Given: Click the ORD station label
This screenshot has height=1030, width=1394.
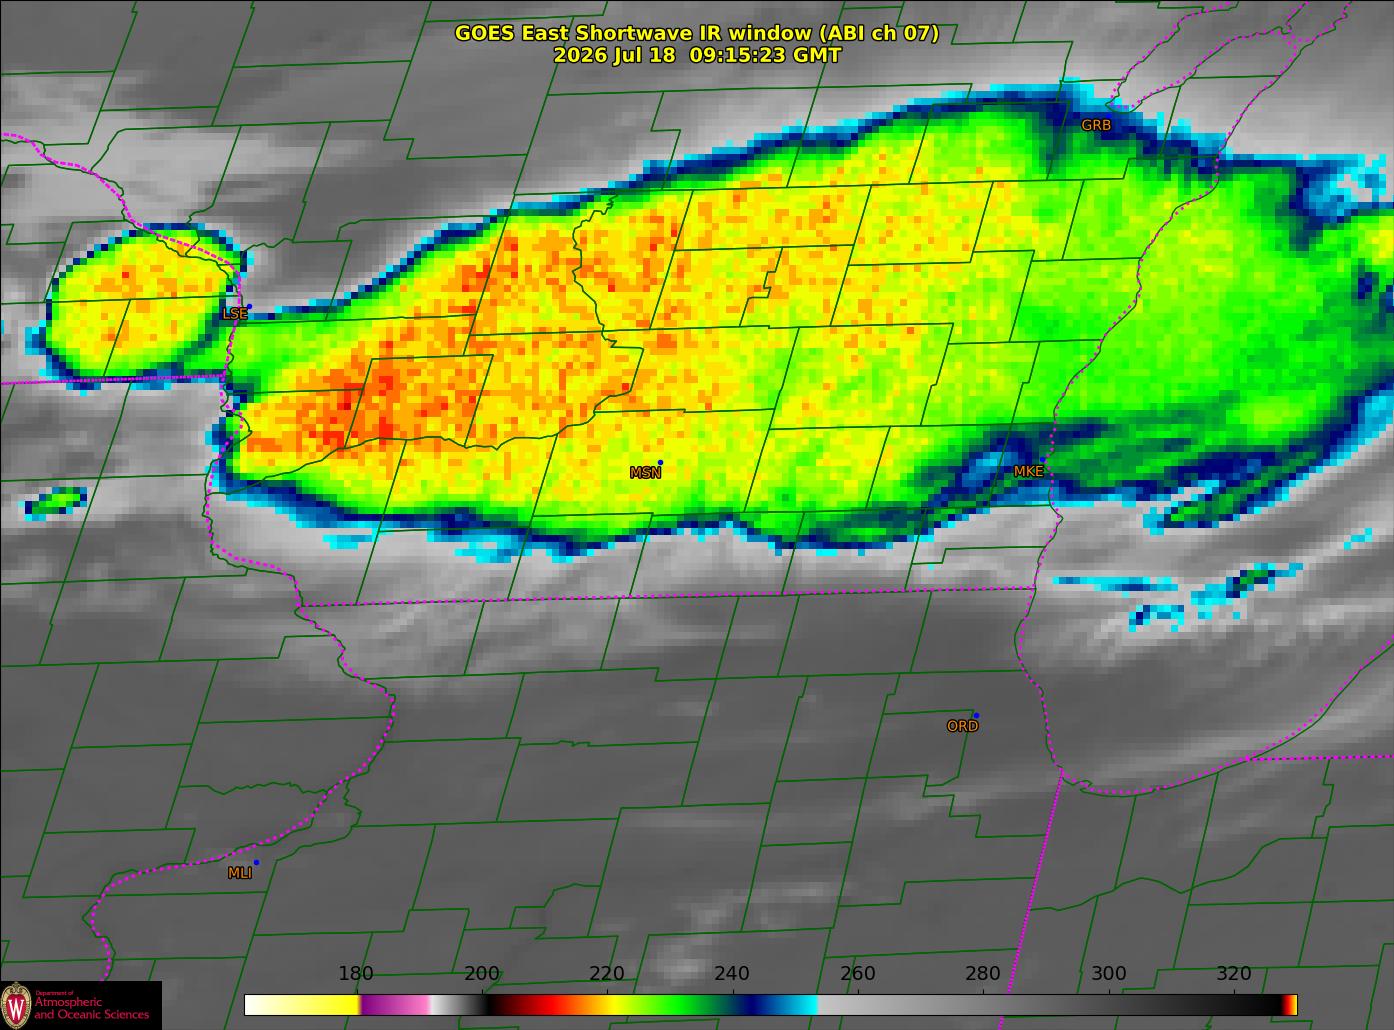Looking at the screenshot, I should click(x=962, y=726).
